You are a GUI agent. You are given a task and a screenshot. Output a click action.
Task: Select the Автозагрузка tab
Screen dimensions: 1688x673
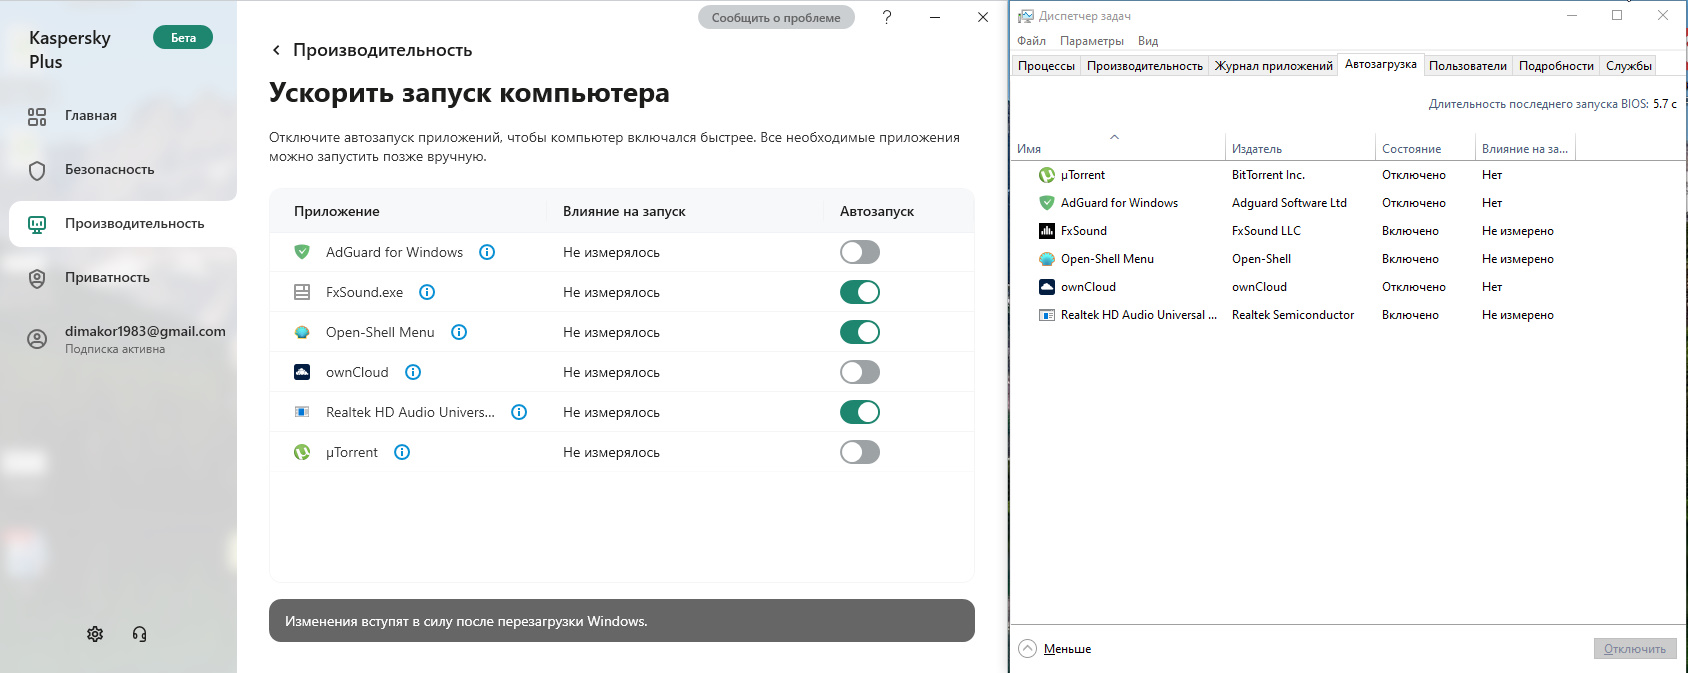(x=1380, y=64)
